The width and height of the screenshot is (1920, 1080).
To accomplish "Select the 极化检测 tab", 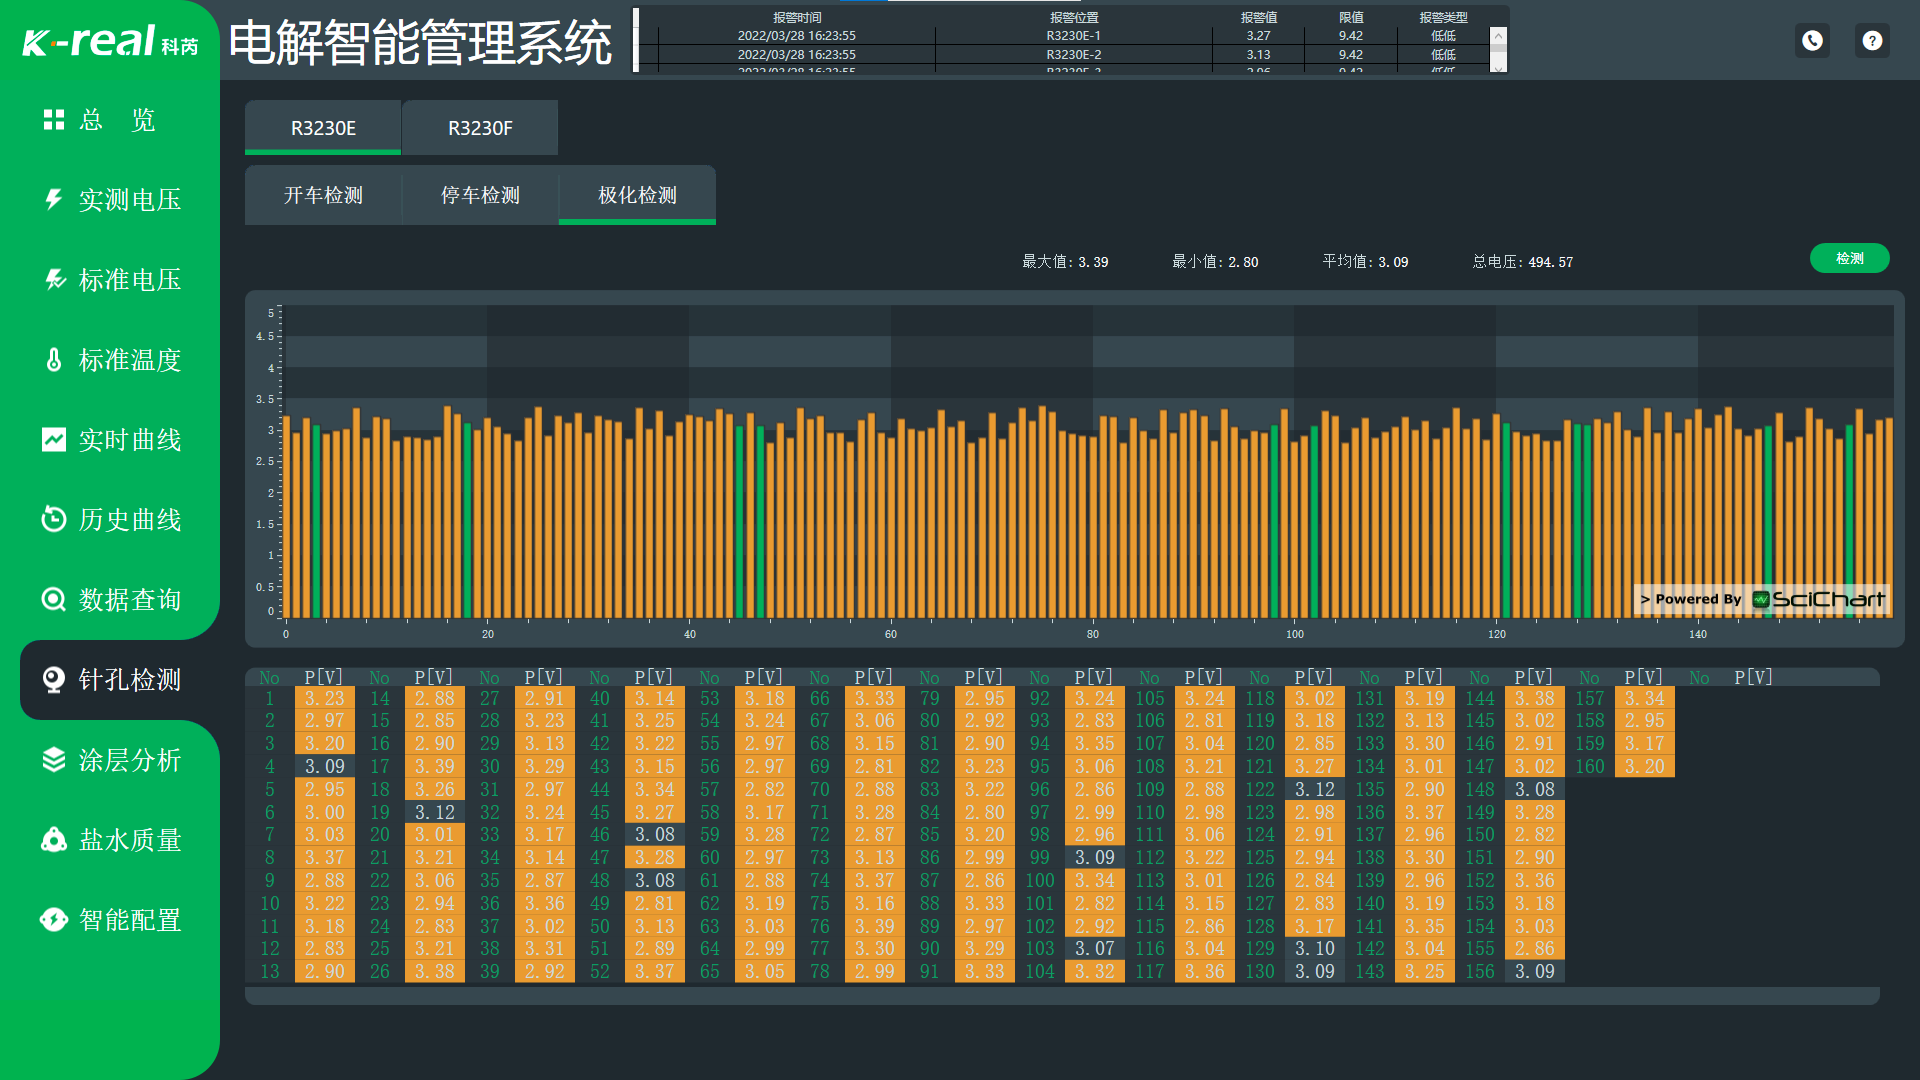I will (x=637, y=195).
